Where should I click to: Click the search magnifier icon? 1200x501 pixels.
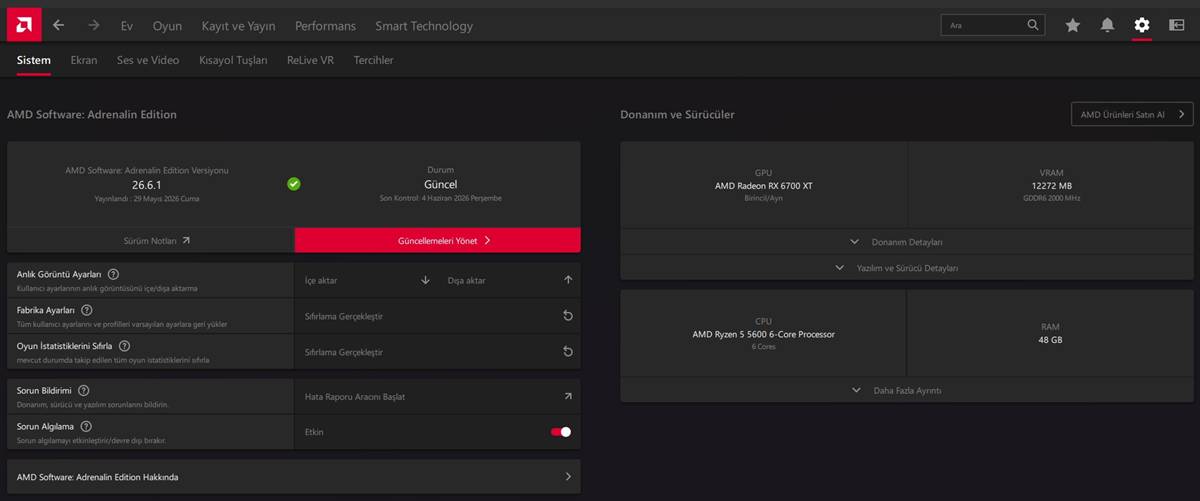pos(1033,25)
